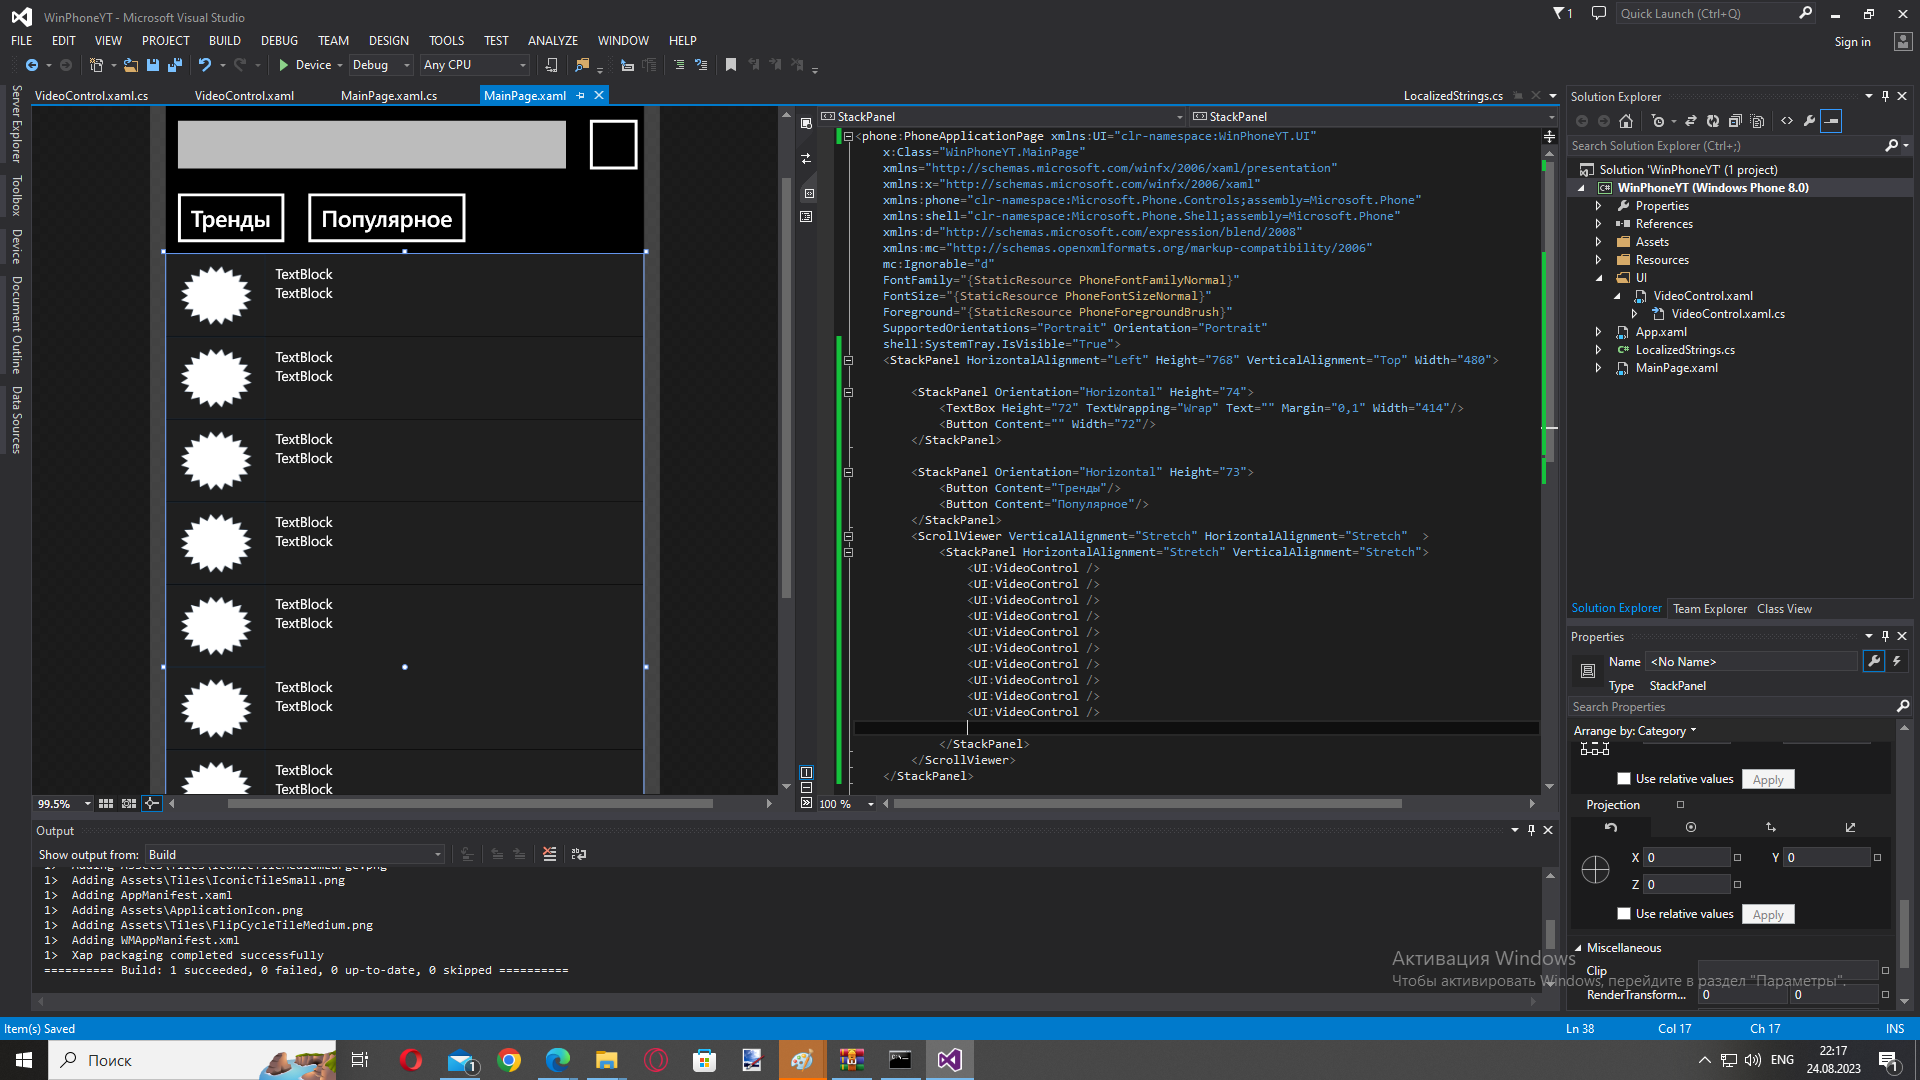This screenshot has width=1920, height=1080.
Task: Click the View Code icon in Solution Explorer
Action: [x=1787, y=121]
